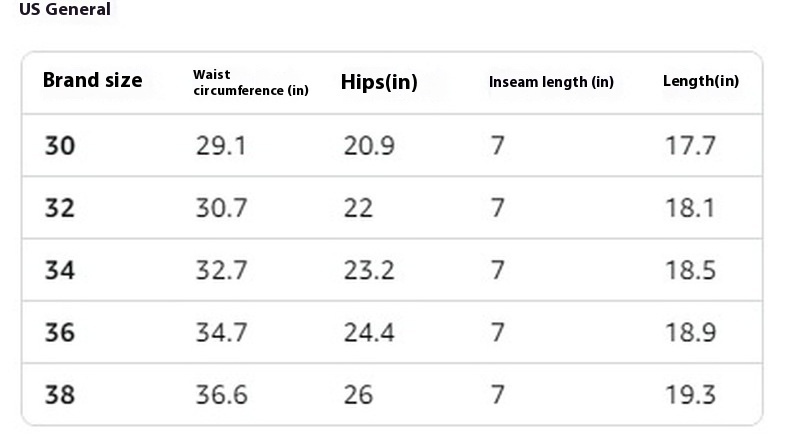Select the Brand size column header
The image size is (790, 446).
tap(93, 80)
